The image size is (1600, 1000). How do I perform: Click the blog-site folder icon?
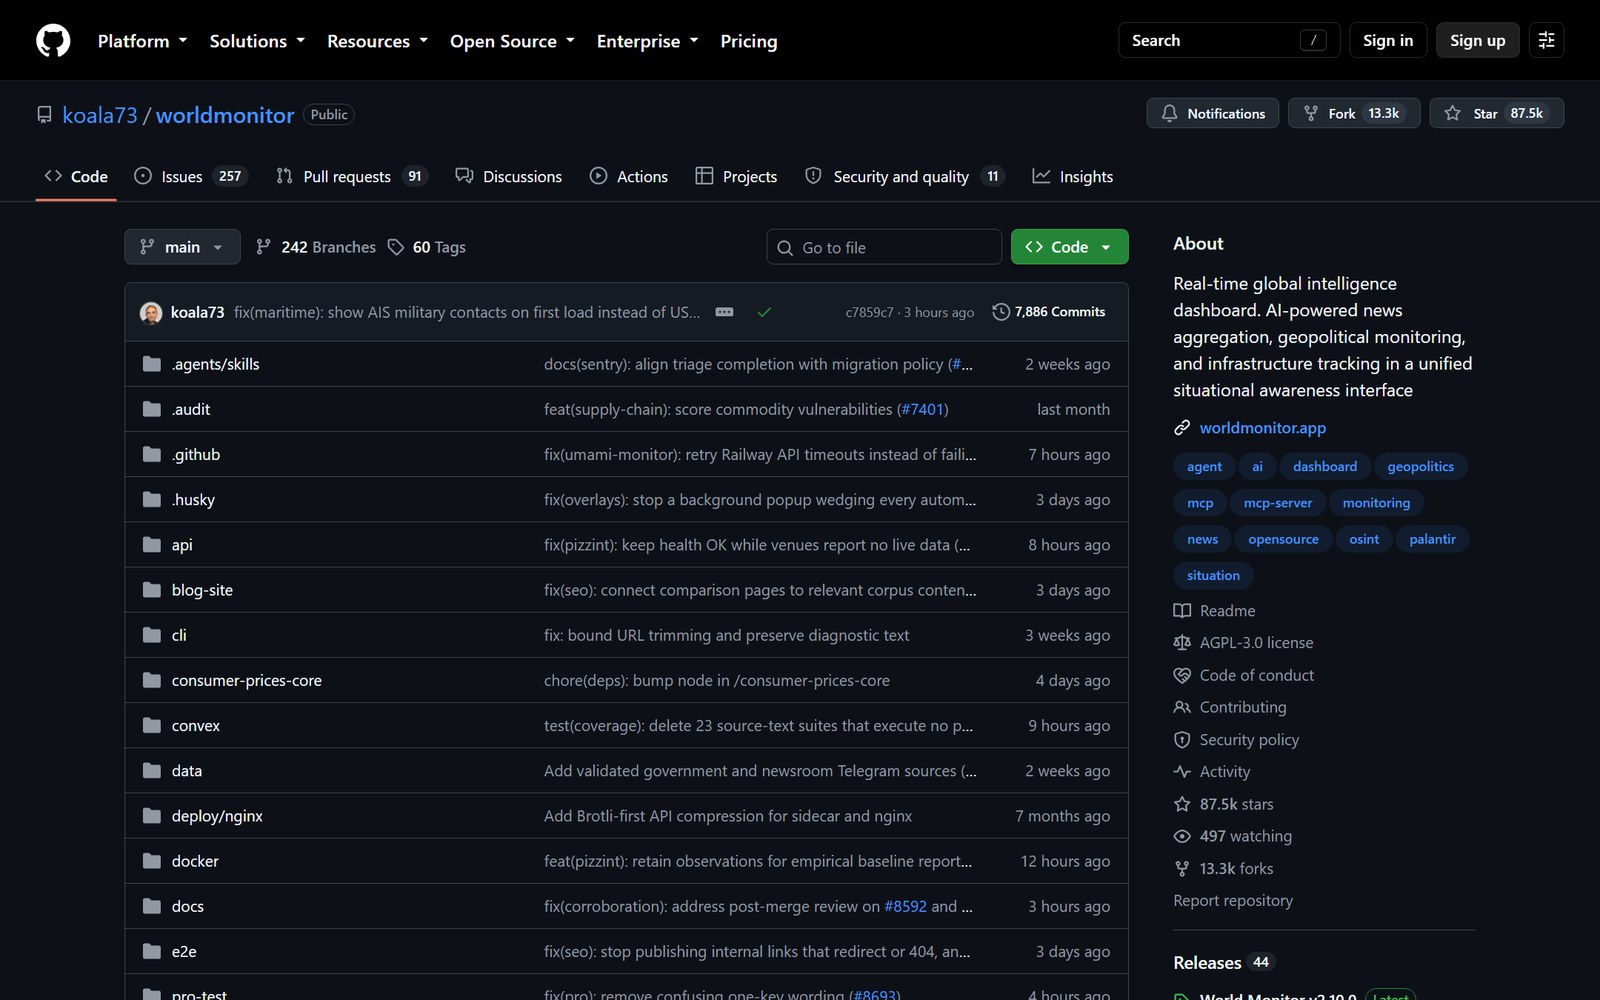(152, 590)
